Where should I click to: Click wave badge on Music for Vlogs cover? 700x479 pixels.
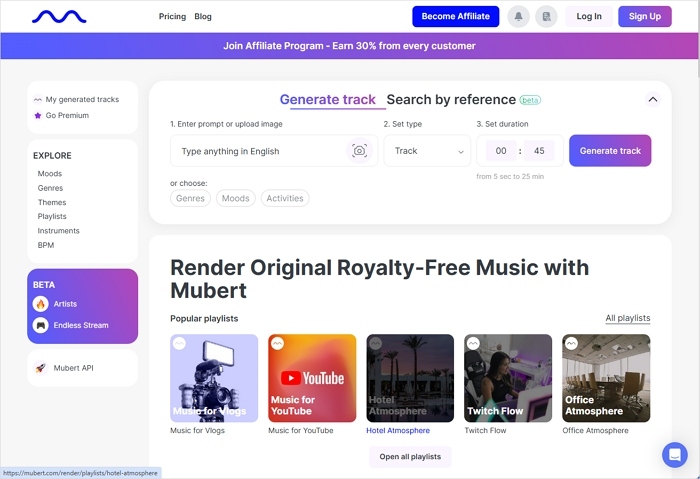click(x=179, y=344)
